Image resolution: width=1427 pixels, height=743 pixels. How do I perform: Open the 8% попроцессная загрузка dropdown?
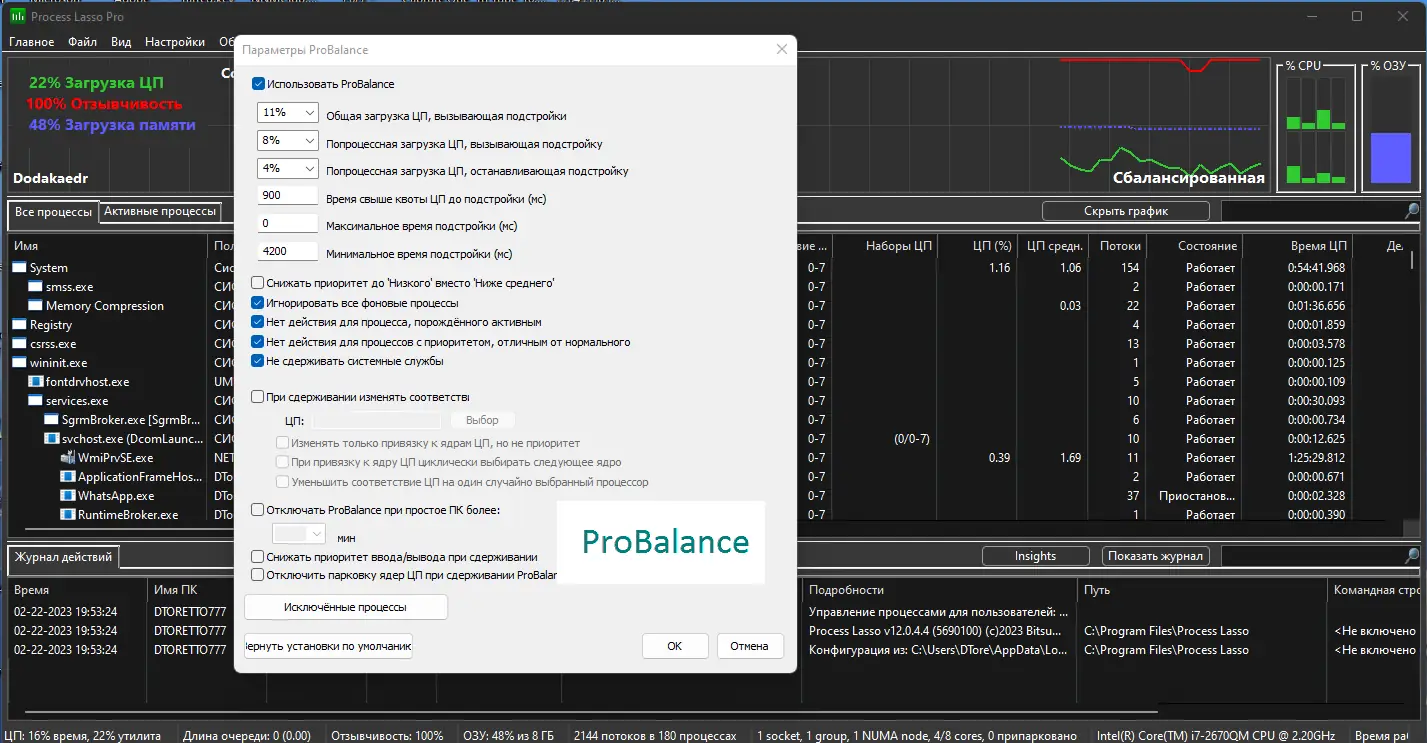[287, 142]
